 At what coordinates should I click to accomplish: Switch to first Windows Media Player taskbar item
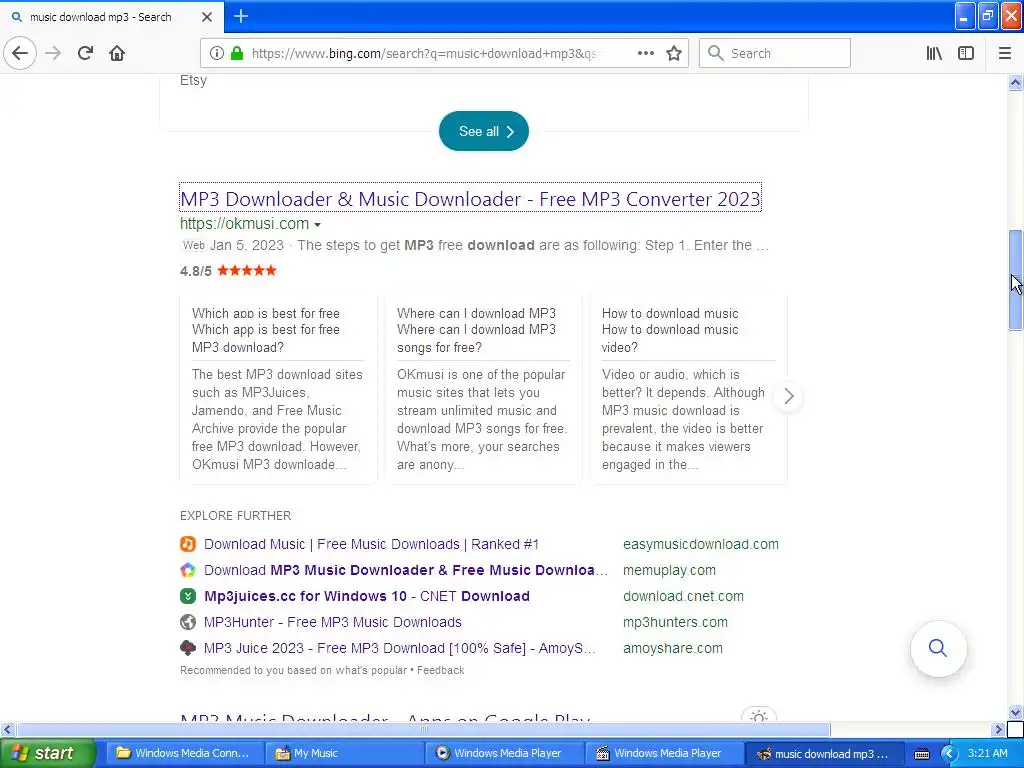[x=504, y=753]
